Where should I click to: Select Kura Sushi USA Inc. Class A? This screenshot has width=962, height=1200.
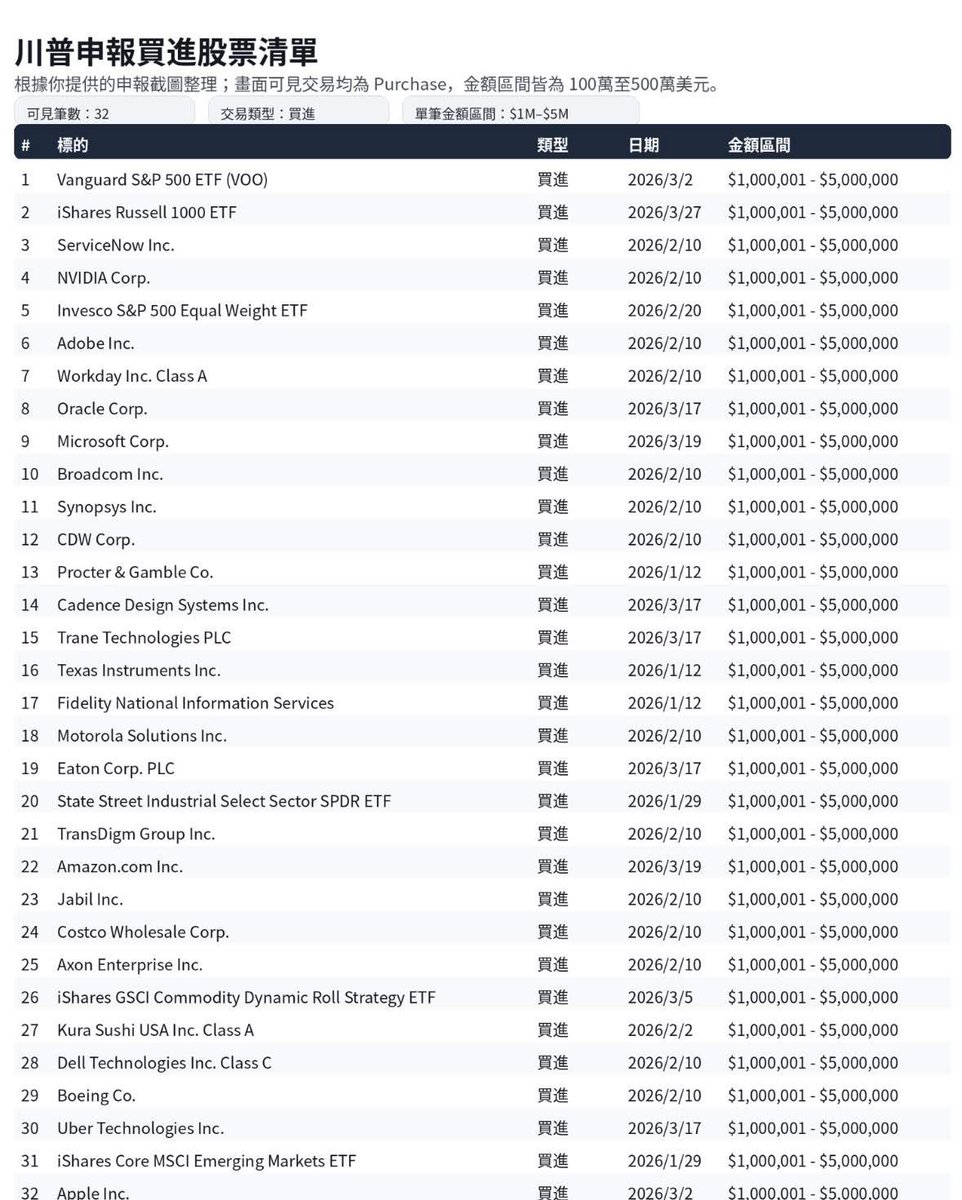pyautogui.click(x=156, y=1030)
